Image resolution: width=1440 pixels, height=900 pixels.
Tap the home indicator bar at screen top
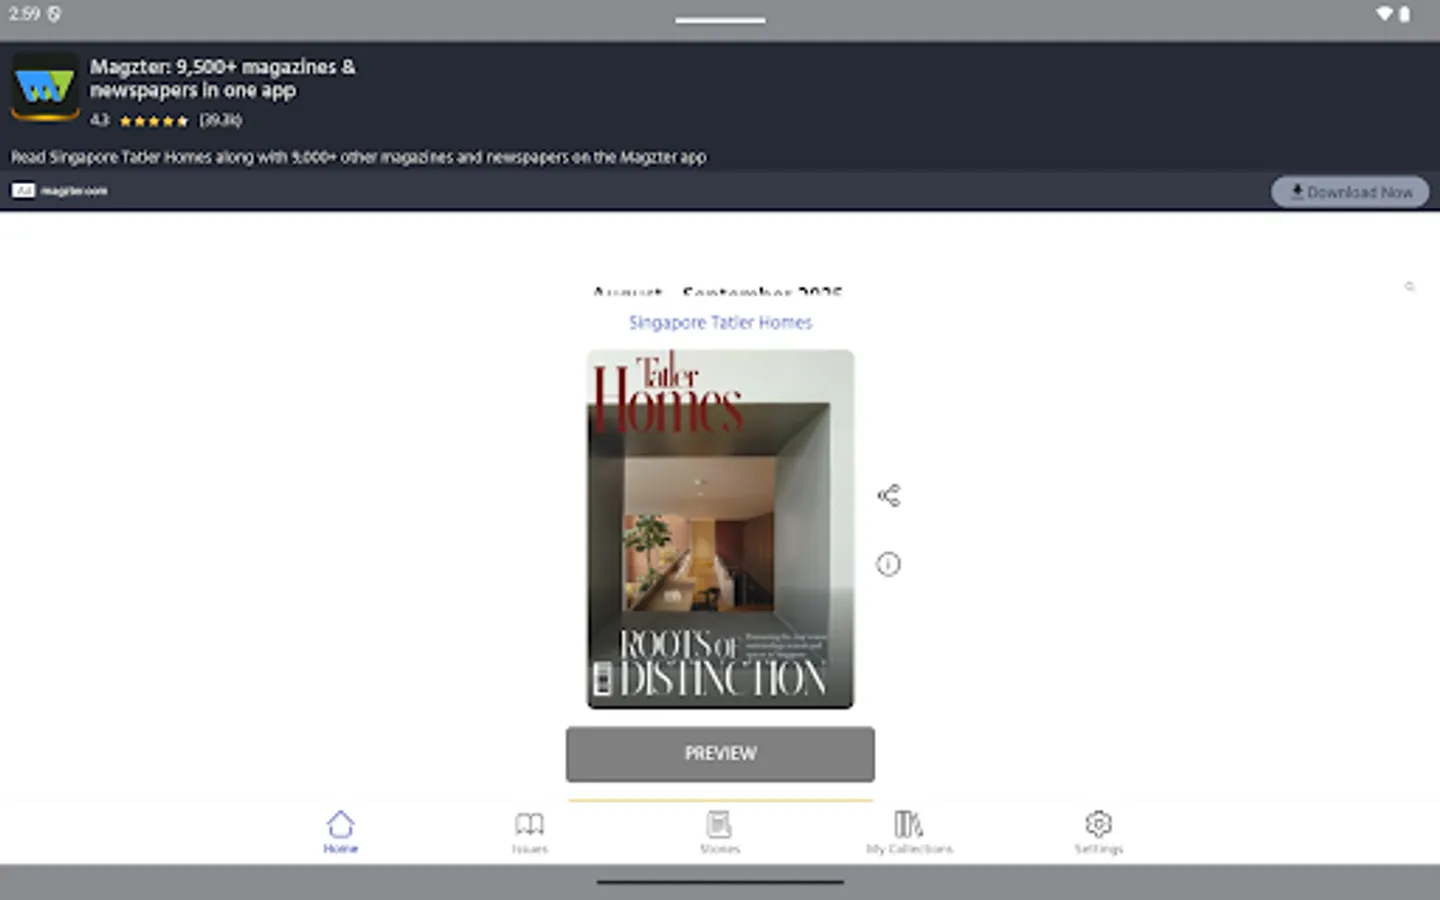click(719, 19)
